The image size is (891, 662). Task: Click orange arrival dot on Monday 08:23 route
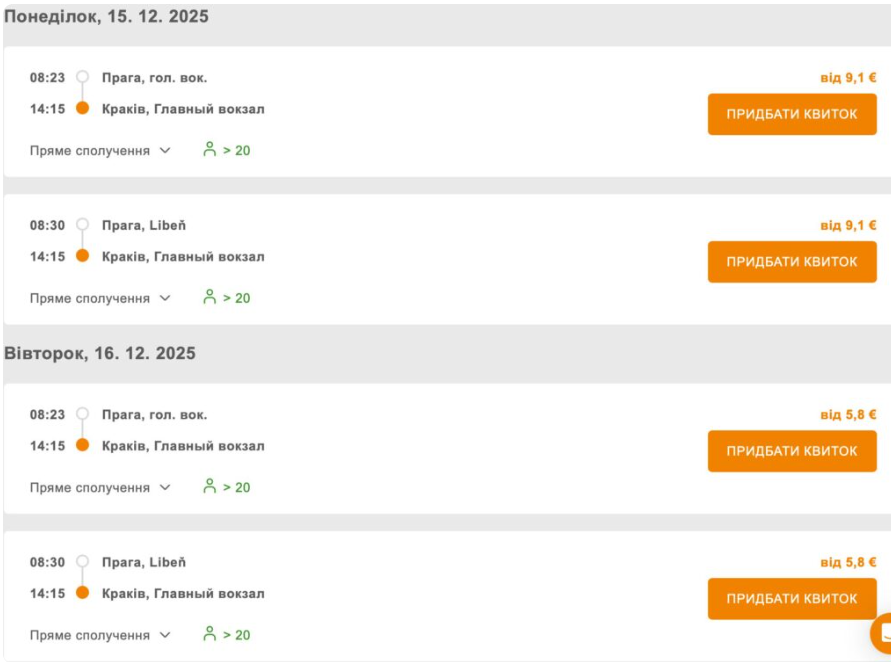coord(83,108)
